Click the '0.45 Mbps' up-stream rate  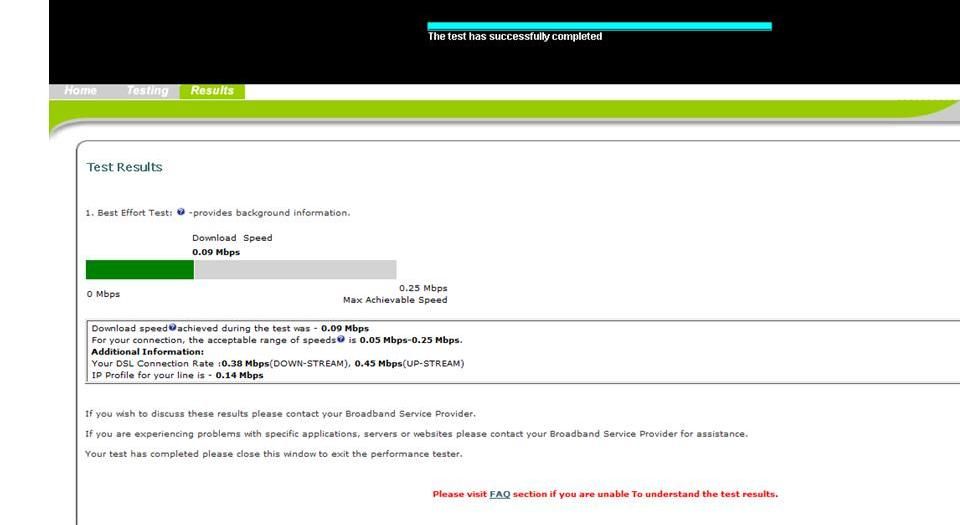coord(378,363)
